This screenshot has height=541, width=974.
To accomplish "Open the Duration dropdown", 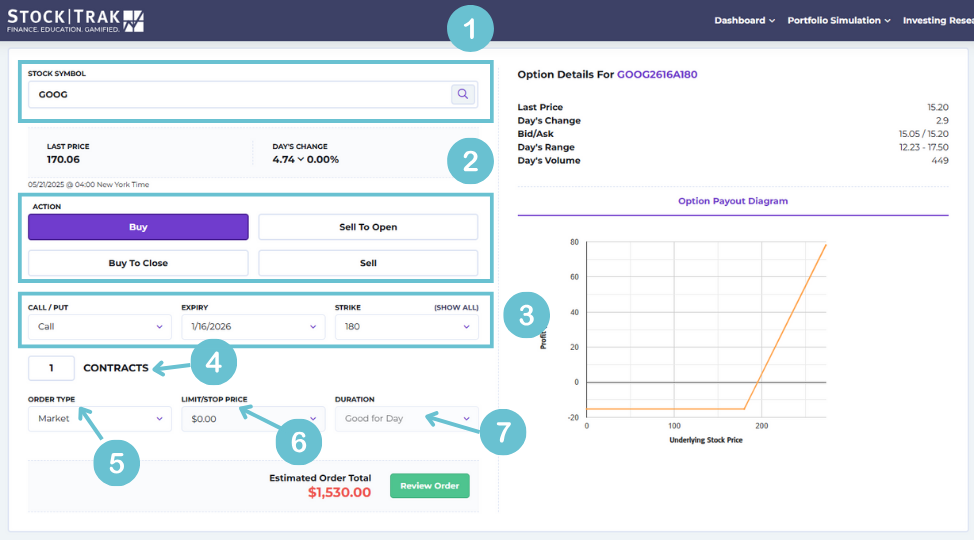I will point(406,419).
